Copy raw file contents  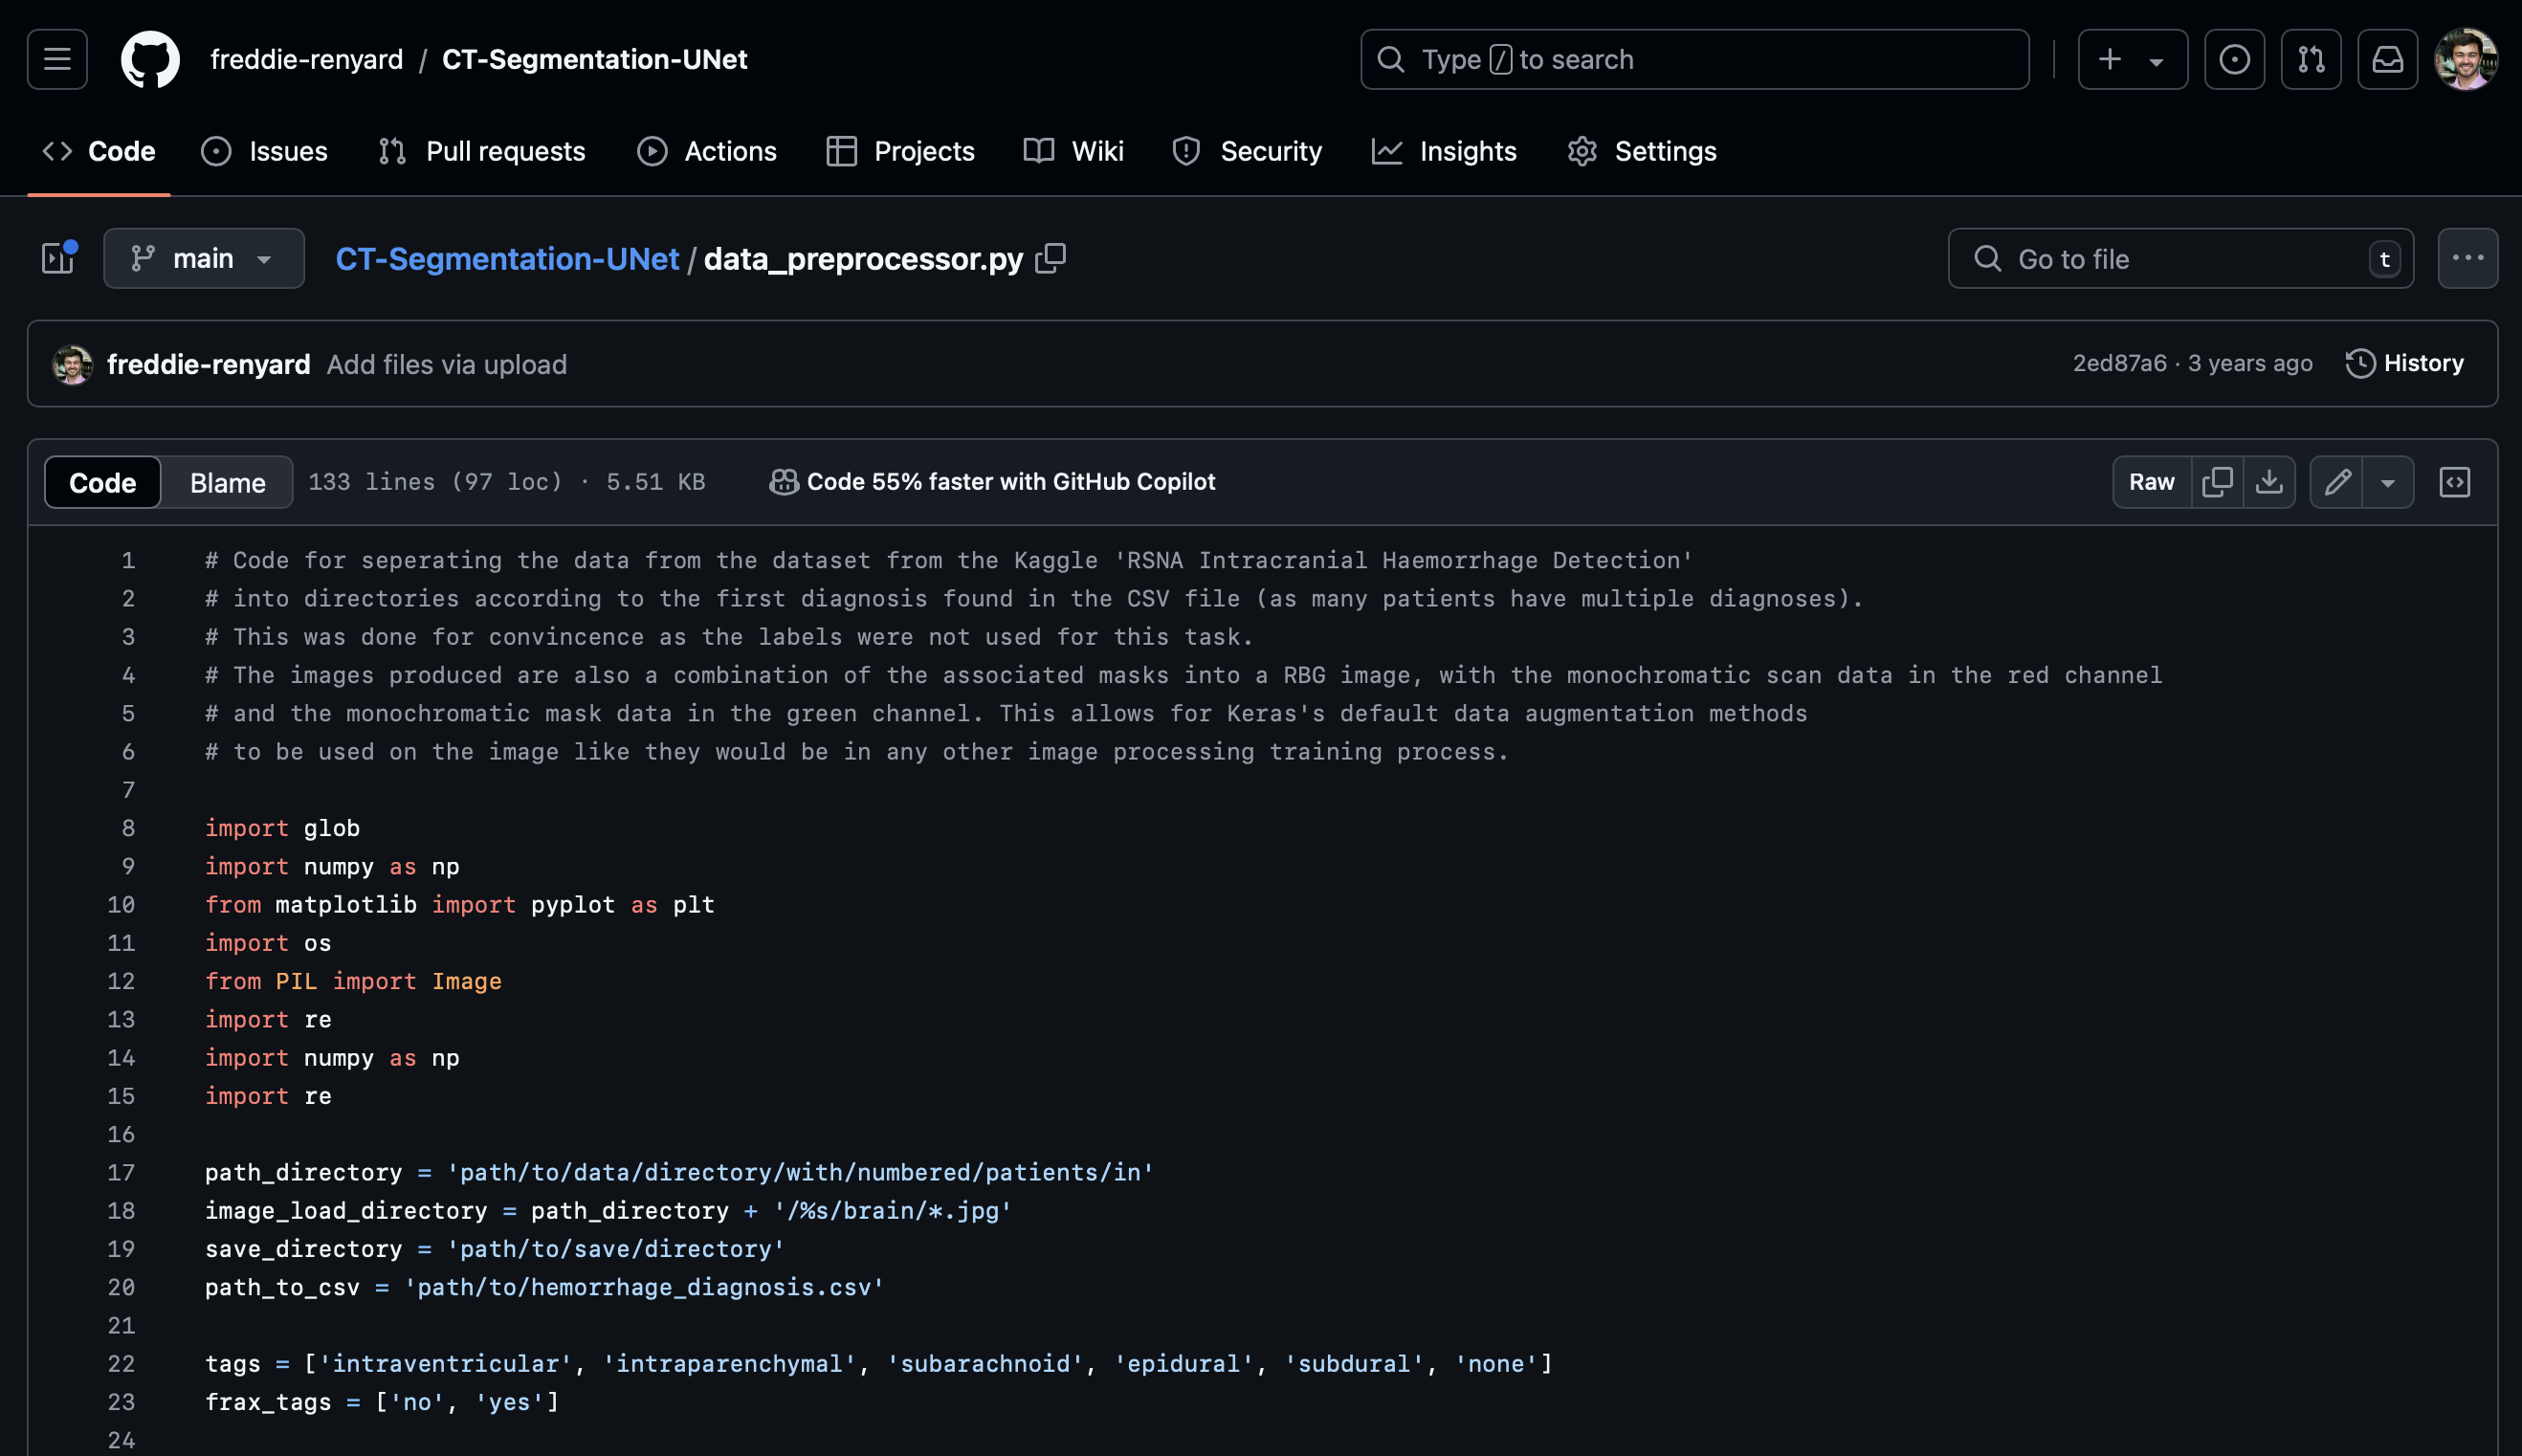coord(2217,482)
